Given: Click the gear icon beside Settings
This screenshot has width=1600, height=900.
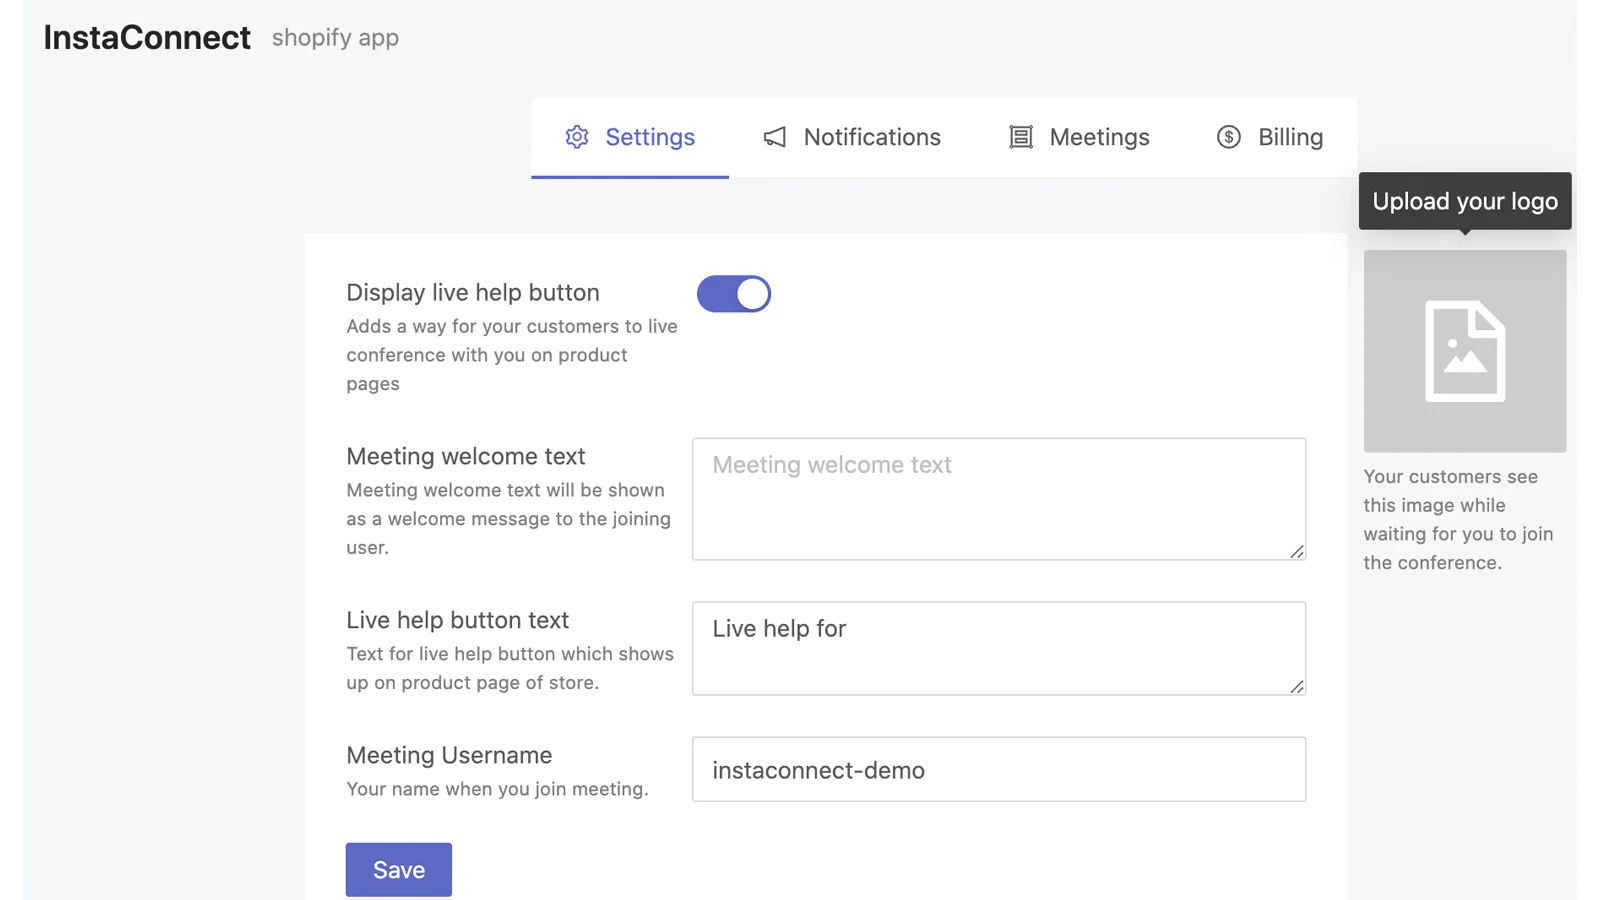Looking at the screenshot, I should [x=577, y=137].
